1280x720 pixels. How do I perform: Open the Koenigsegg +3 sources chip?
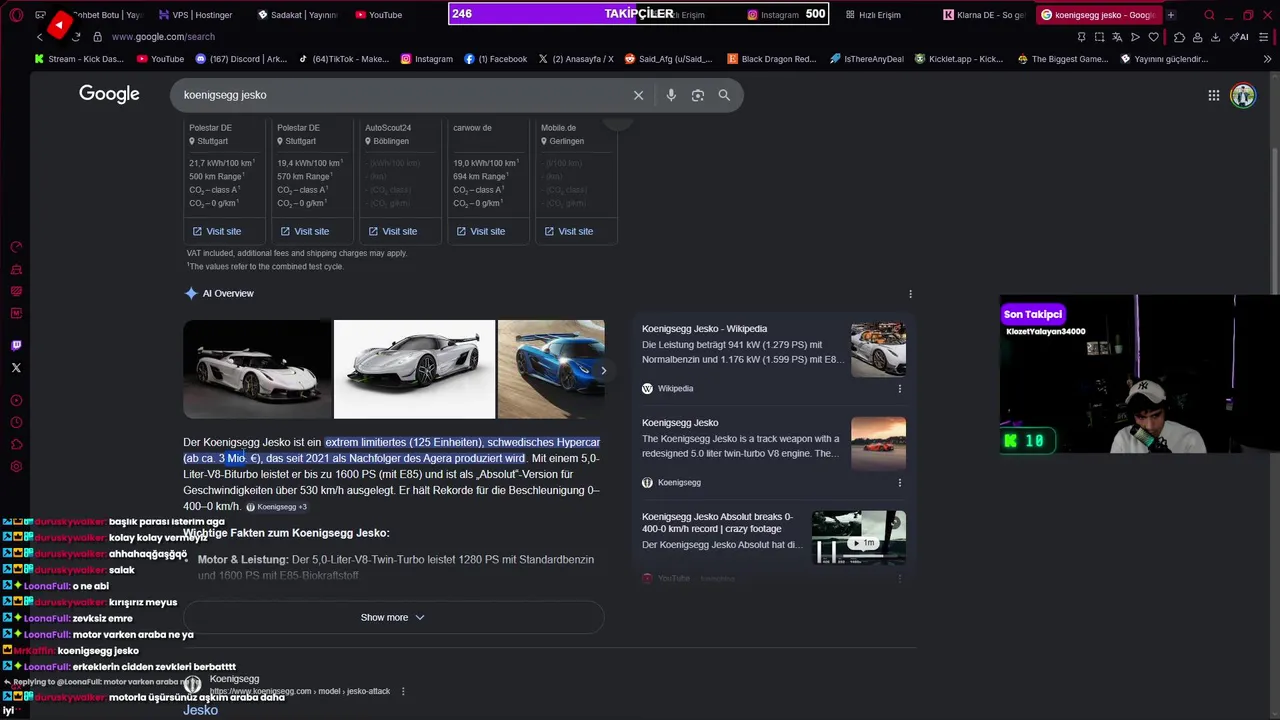coord(276,507)
